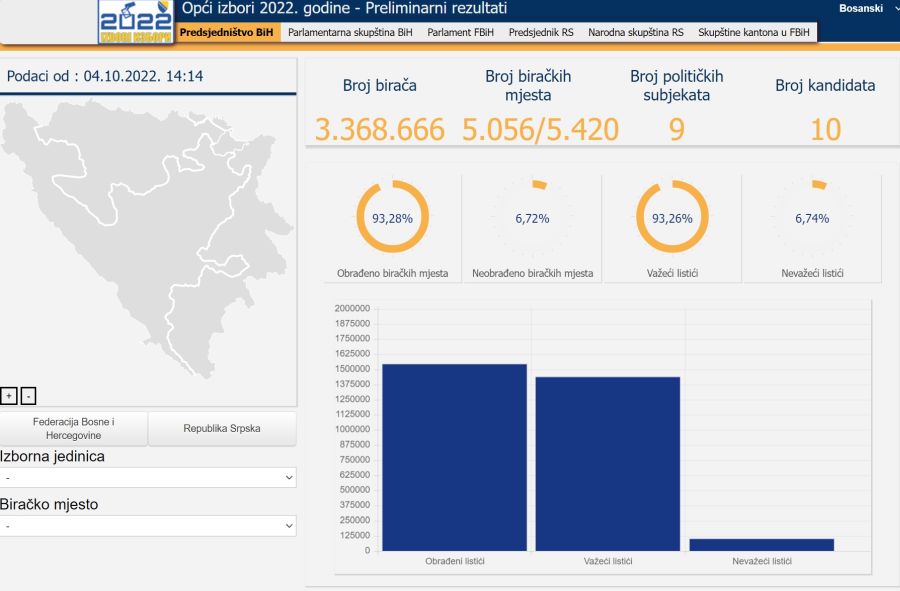Click the Nevažeći listići 6,74% gauge
Image resolution: width=900 pixels, height=591 pixels.
point(812,218)
